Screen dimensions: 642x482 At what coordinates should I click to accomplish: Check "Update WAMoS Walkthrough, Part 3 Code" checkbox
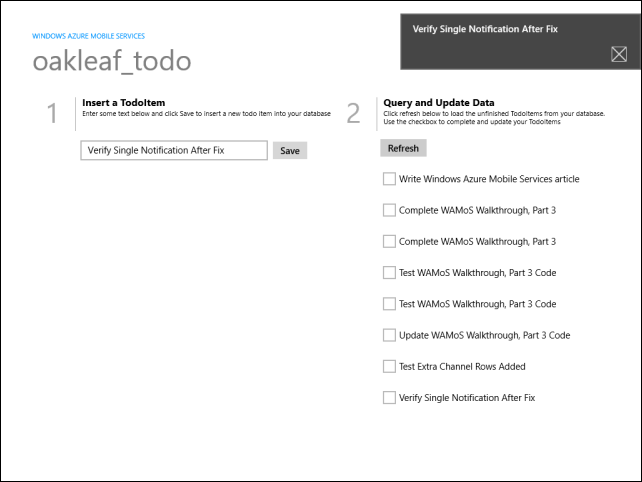pos(389,335)
